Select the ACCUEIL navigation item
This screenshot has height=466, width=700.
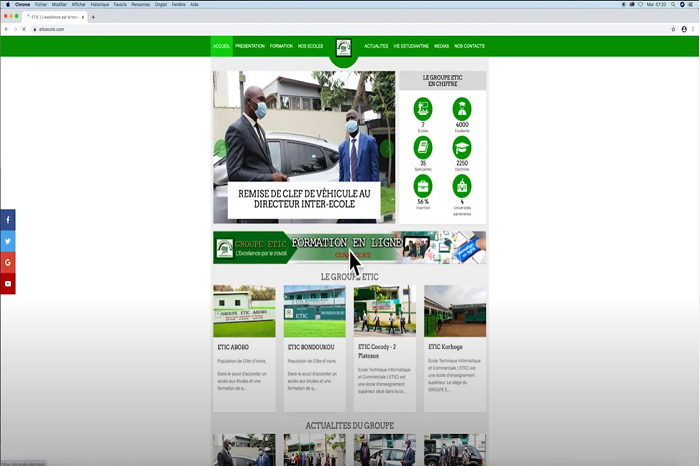[221, 46]
